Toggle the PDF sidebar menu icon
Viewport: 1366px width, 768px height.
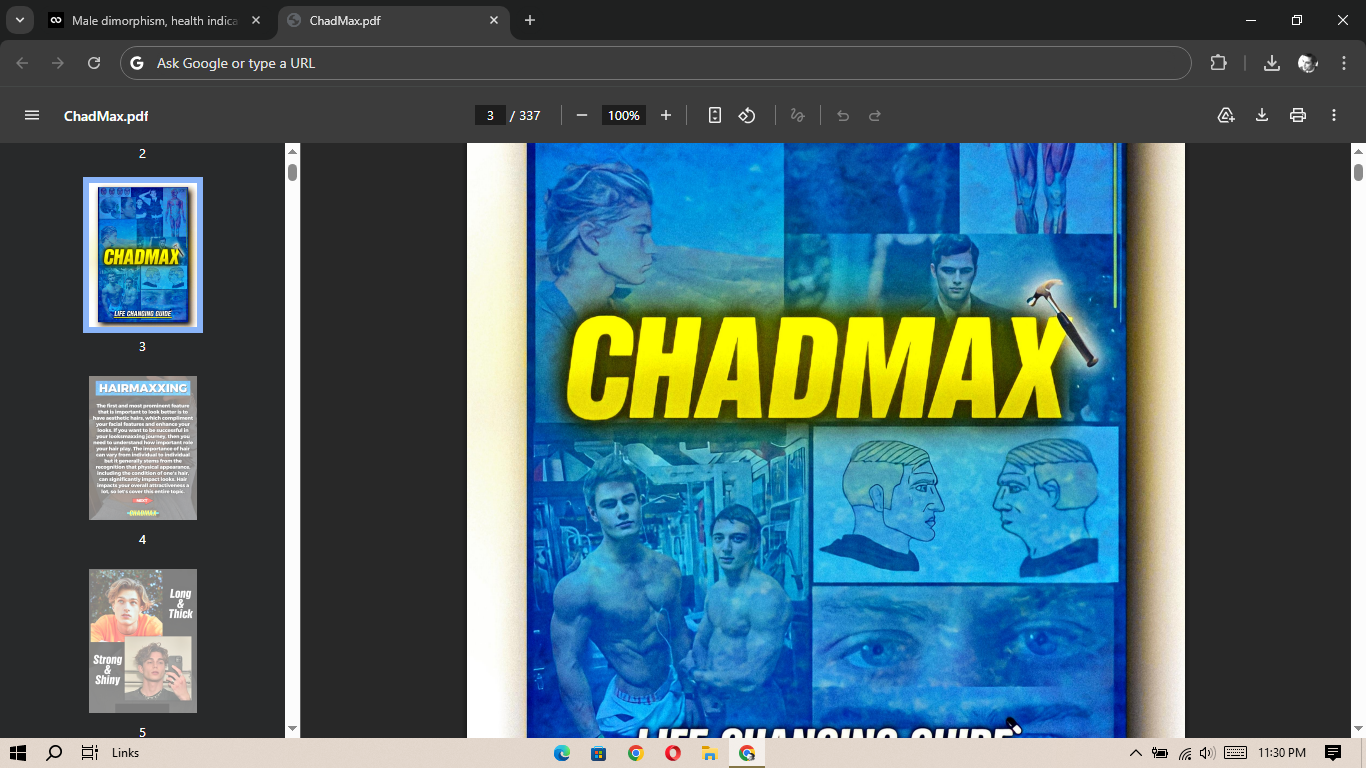tap(32, 115)
